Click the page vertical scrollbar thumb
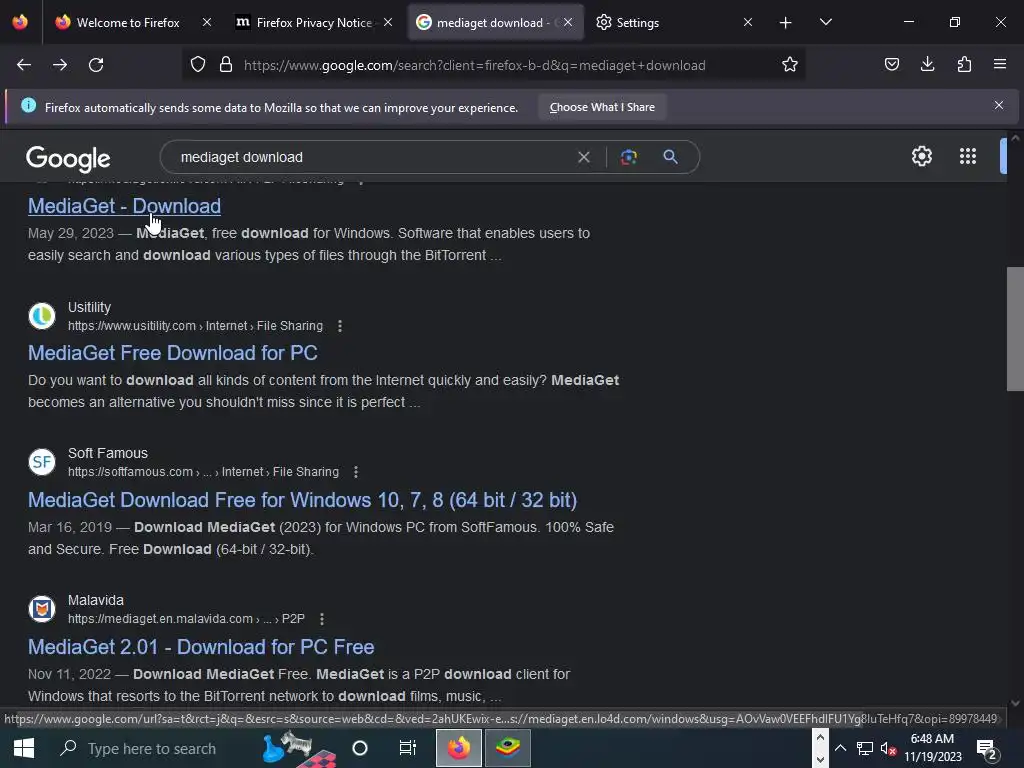 (x=1015, y=328)
